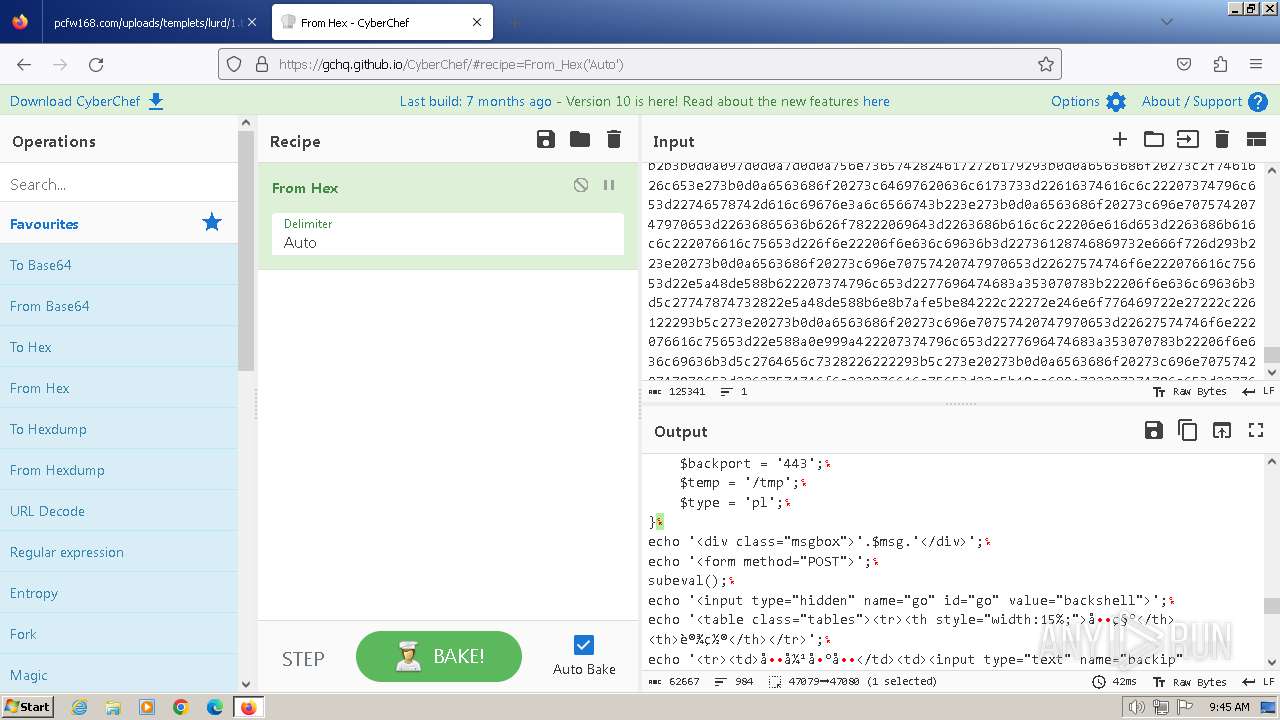This screenshot has width=1280, height=720.
Task: Select the From Hexdump operation
Action: tap(119, 470)
